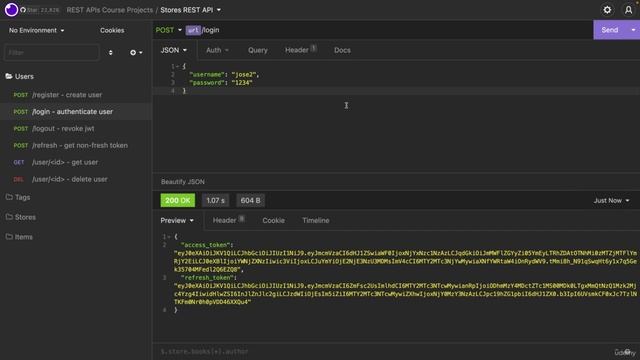640x360 pixels.
Task: Expand the Stores folder
Action: tap(21, 217)
